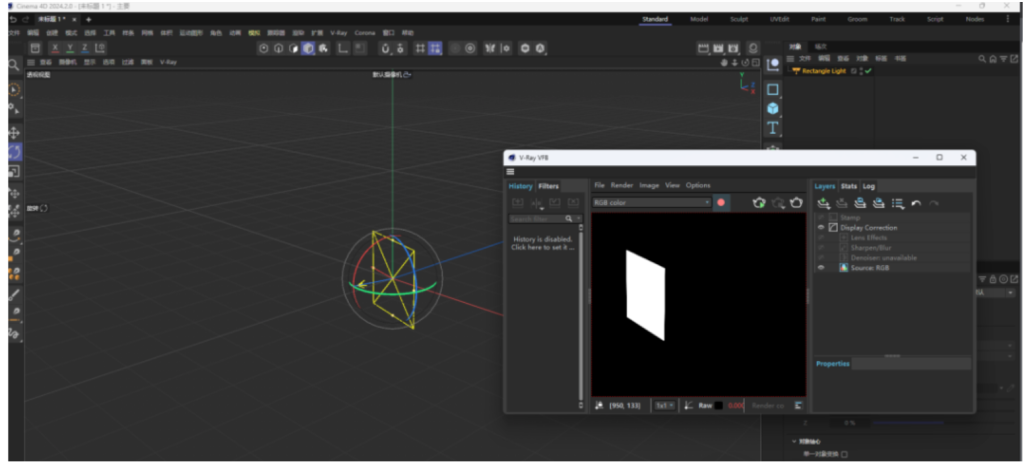The image size is (1024, 464).
Task: Start render with VFB teapot icon
Action: (759, 203)
